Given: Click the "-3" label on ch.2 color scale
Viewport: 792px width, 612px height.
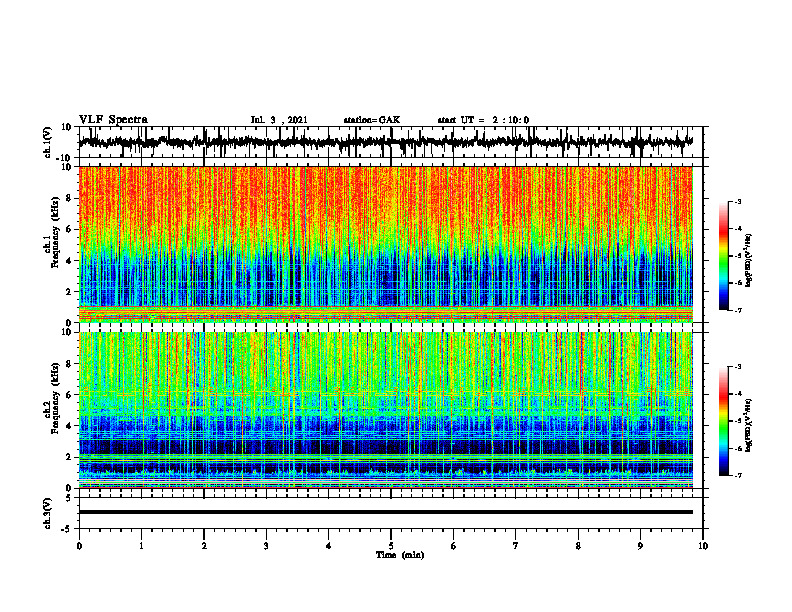Looking at the screenshot, I should click(x=738, y=367).
